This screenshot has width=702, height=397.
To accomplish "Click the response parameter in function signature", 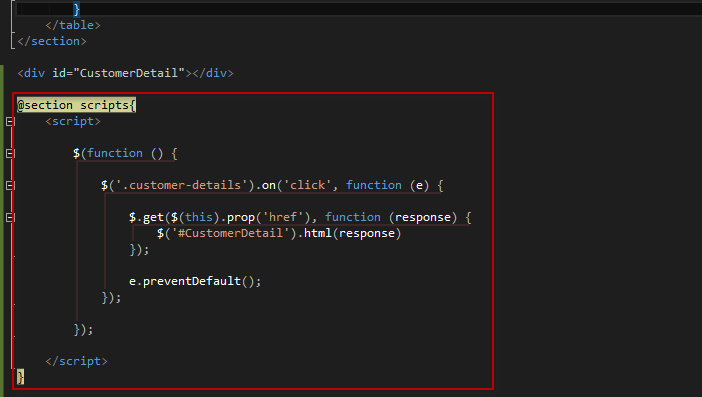I will 423,218.
